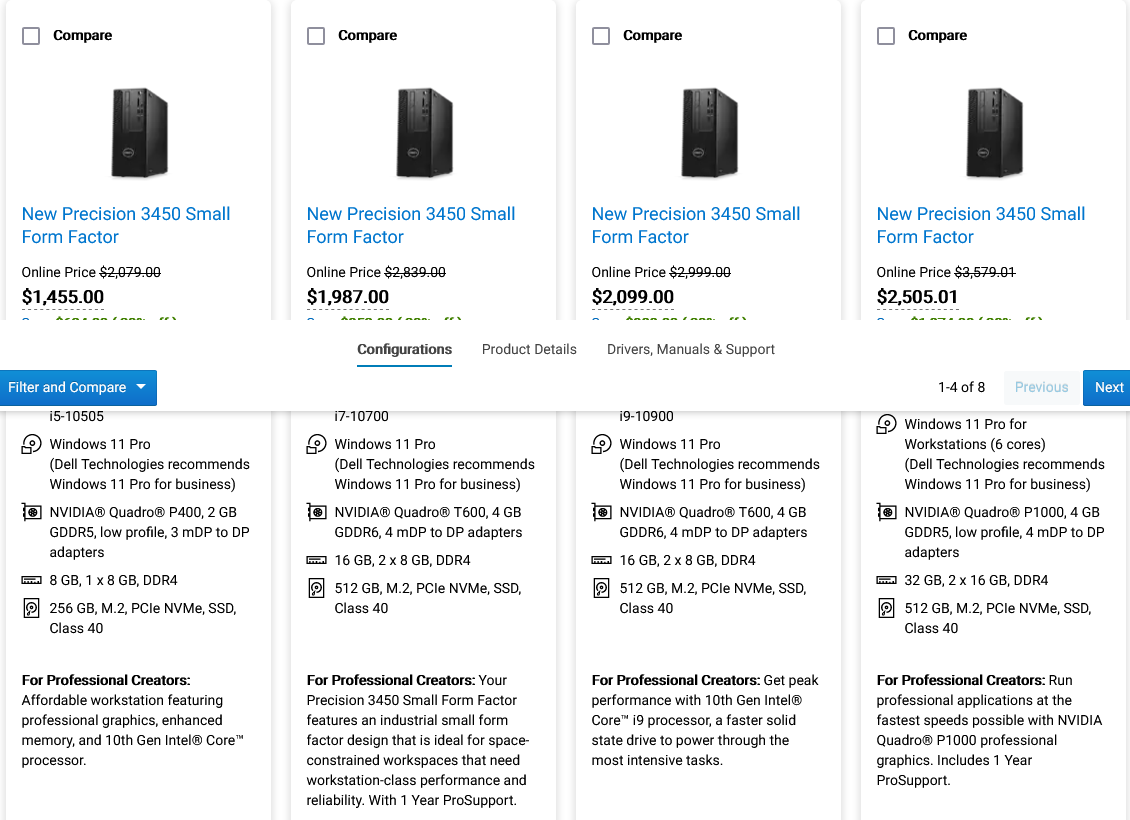Click the $2,505.01 price
Image resolution: width=1130 pixels, height=820 pixels.
pos(917,297)
